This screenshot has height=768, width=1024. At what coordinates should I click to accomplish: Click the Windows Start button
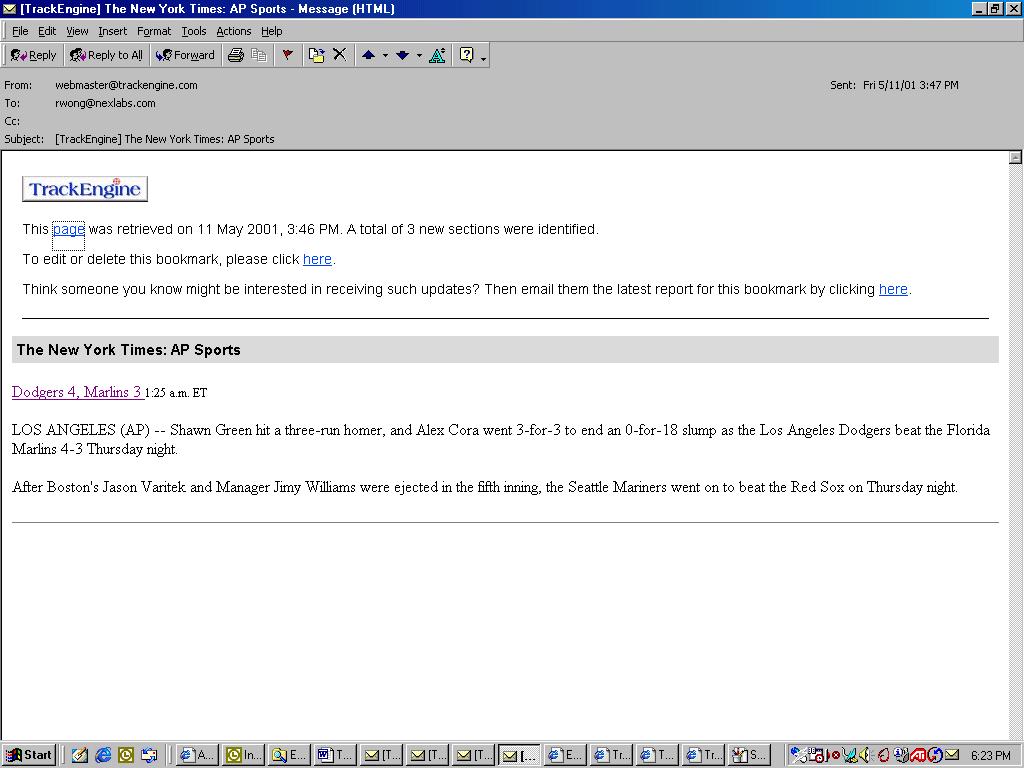[29, 755]
